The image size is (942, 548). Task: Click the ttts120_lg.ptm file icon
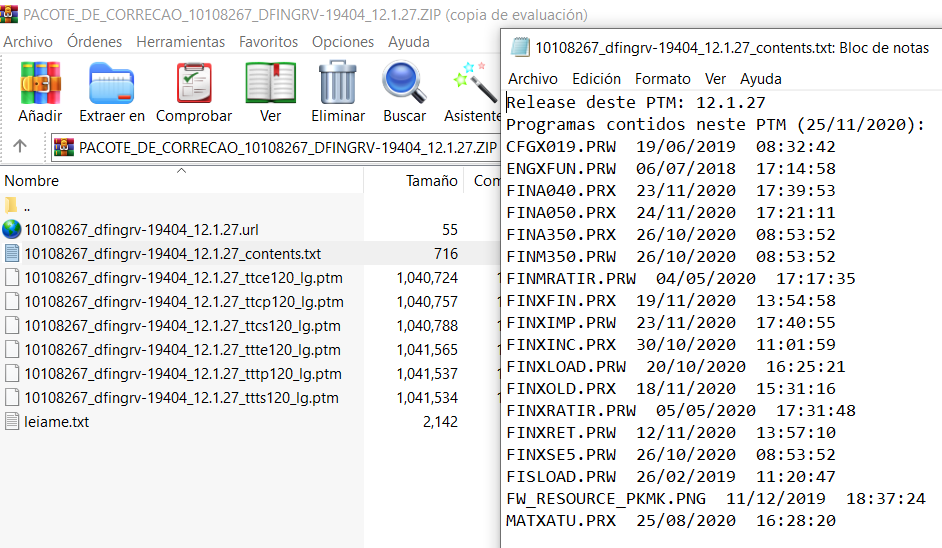(11, 397)
